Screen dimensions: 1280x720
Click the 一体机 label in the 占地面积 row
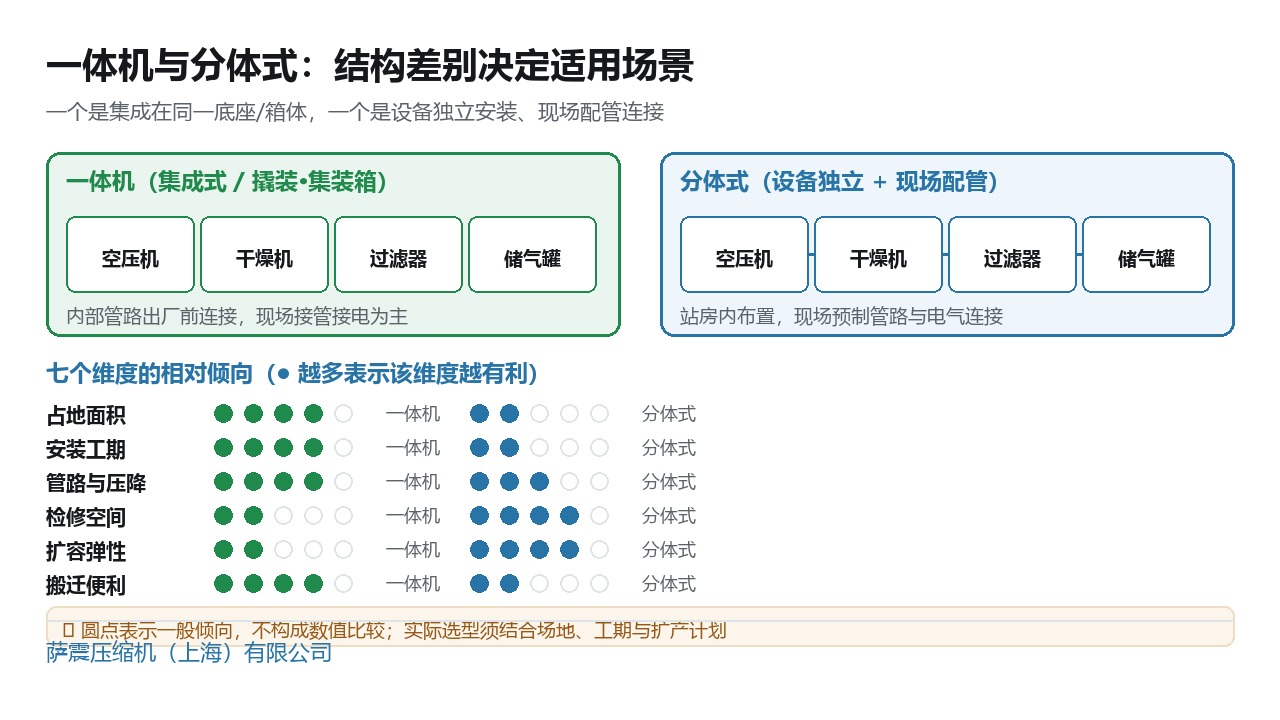[x=413, y=414]
